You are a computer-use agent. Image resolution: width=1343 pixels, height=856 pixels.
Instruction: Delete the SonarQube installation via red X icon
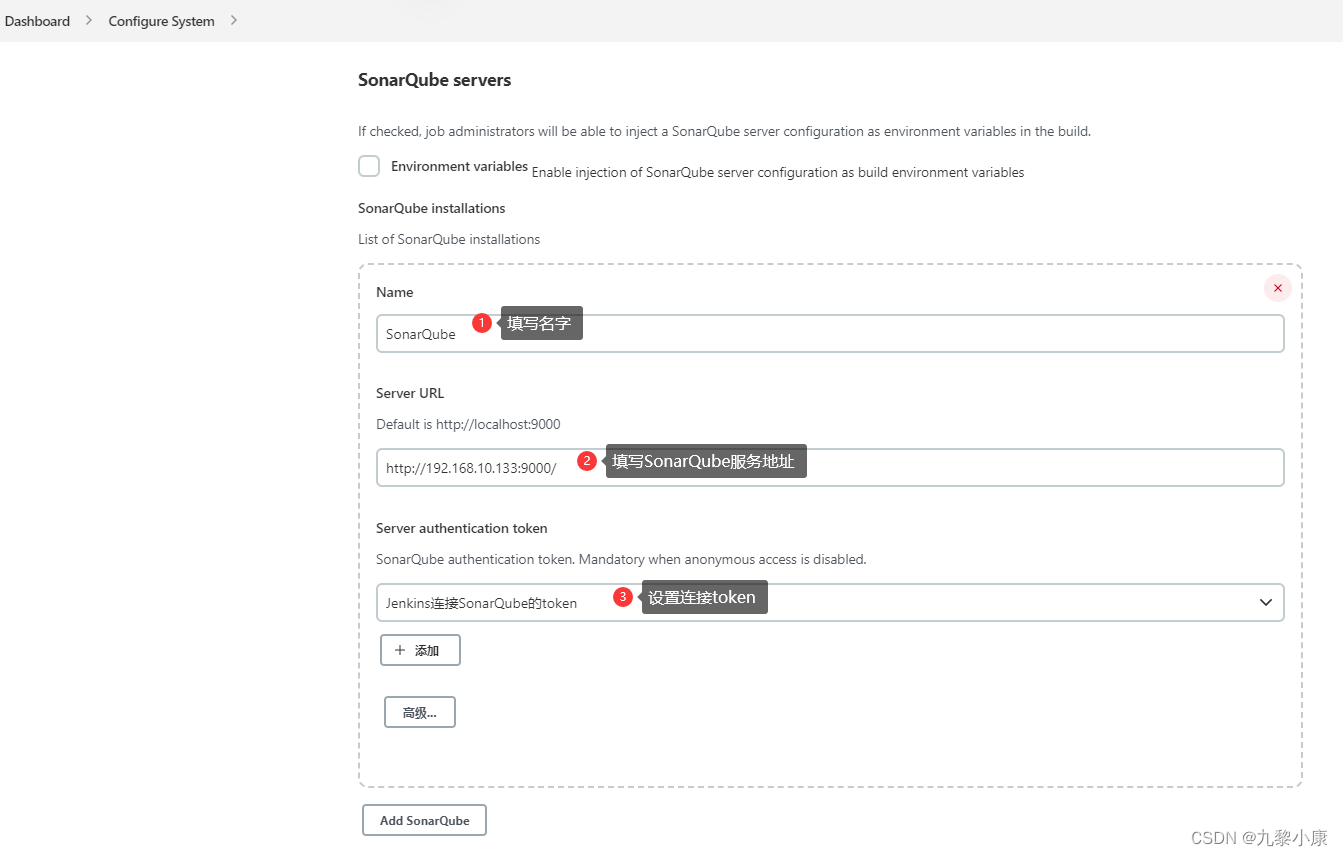click(x=1277, y=287)
